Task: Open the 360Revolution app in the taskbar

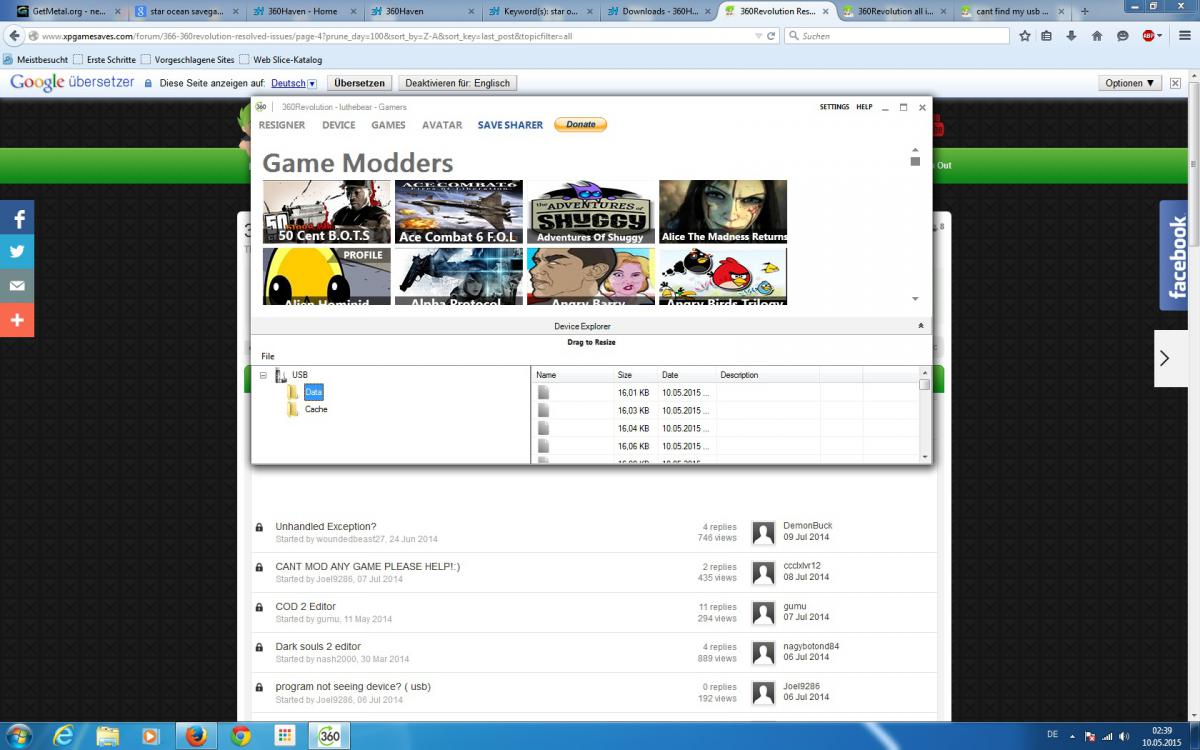Action: coord(328,736)
